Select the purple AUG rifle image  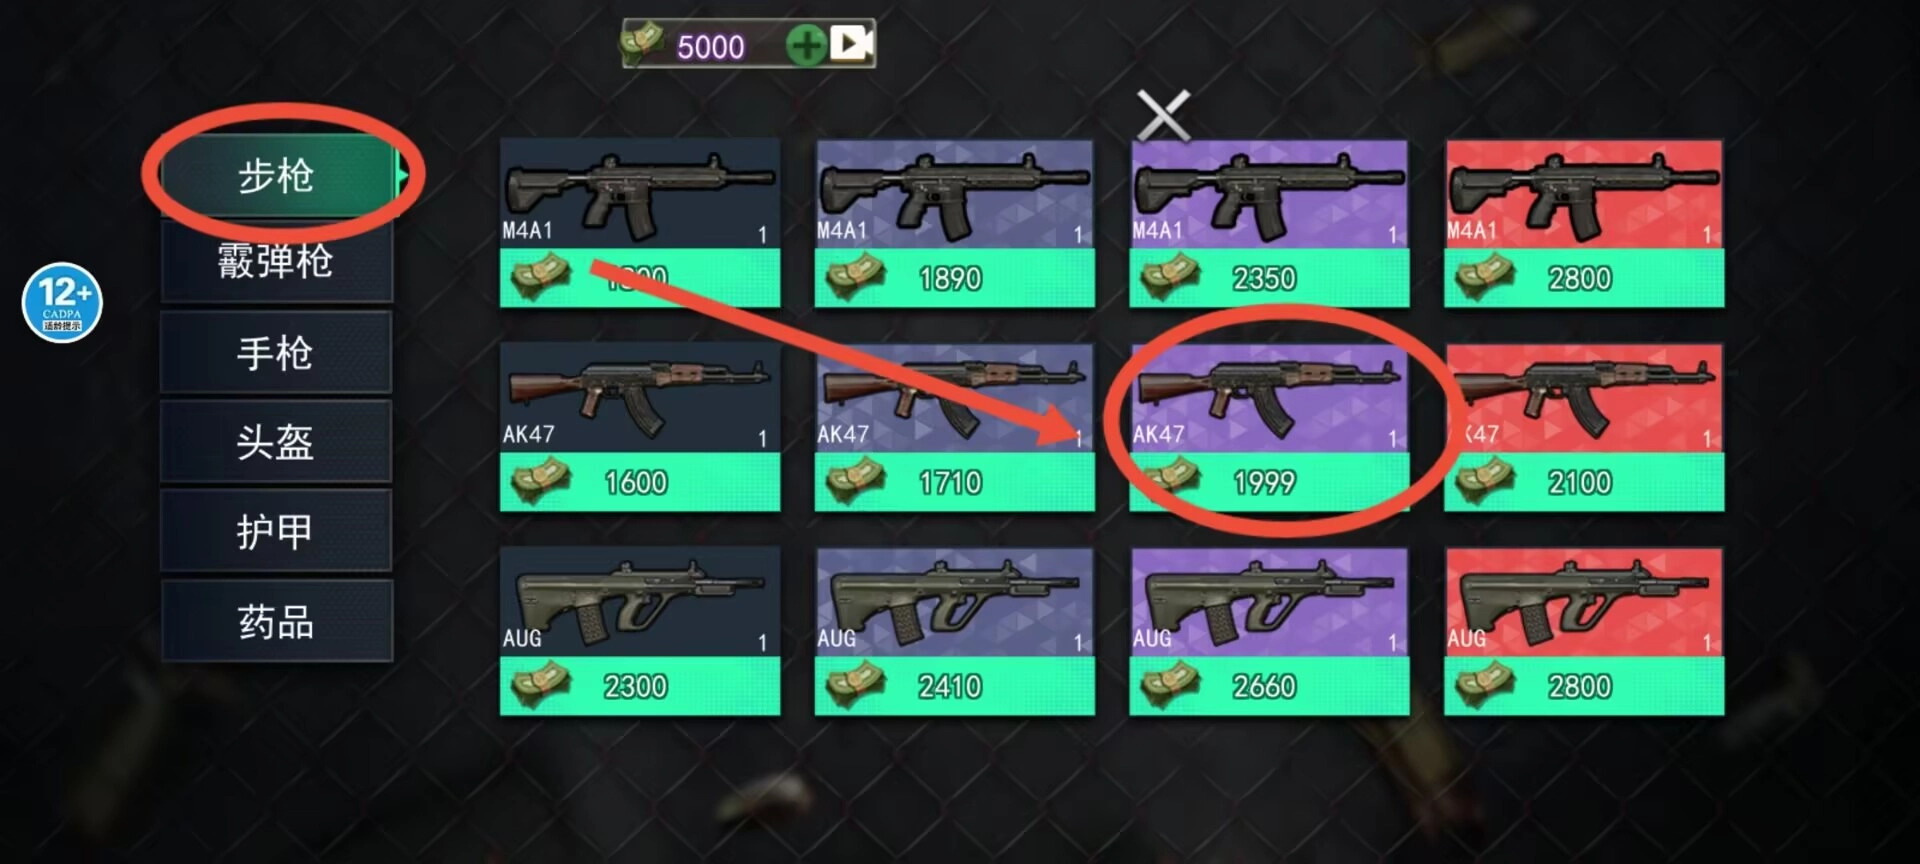[1269, 602]
